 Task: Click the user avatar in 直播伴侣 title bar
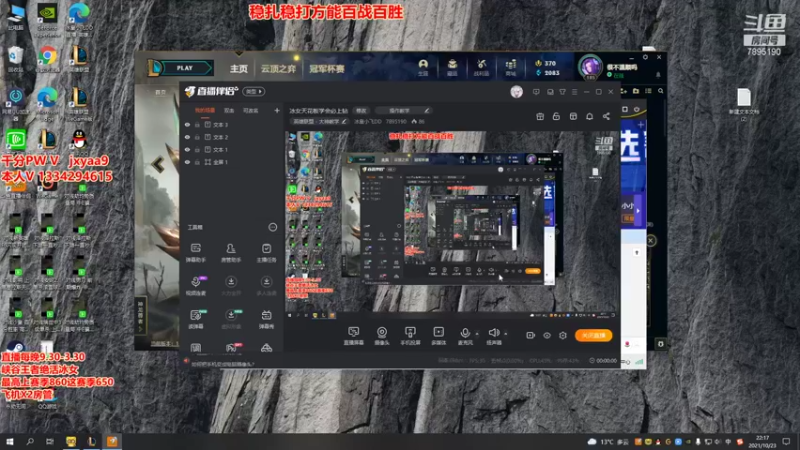[x=516, y=92]
